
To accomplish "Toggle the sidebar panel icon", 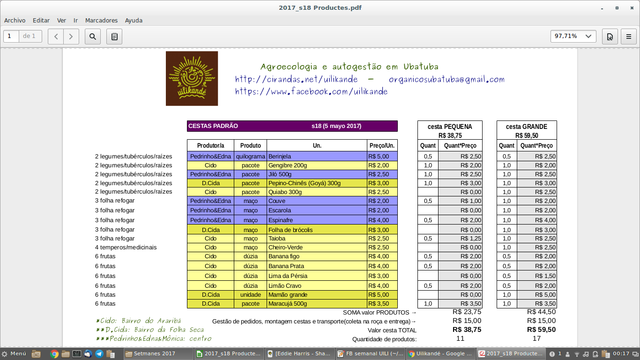I will click(115, 36).
